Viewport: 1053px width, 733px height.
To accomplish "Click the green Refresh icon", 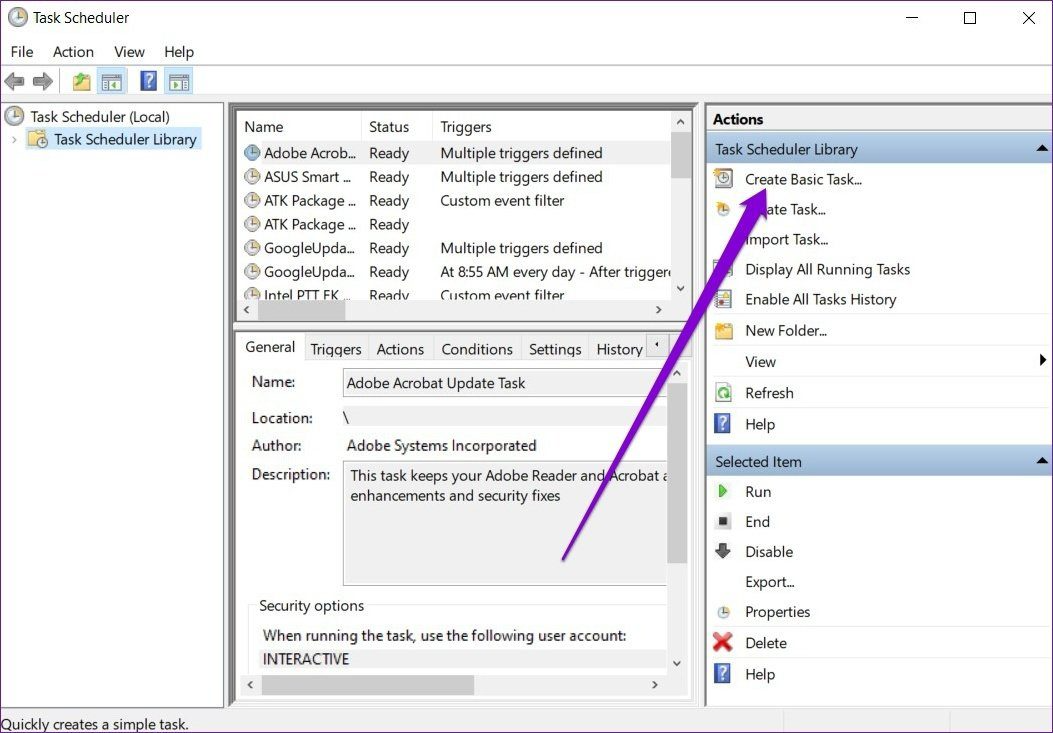I will (723, 392).
